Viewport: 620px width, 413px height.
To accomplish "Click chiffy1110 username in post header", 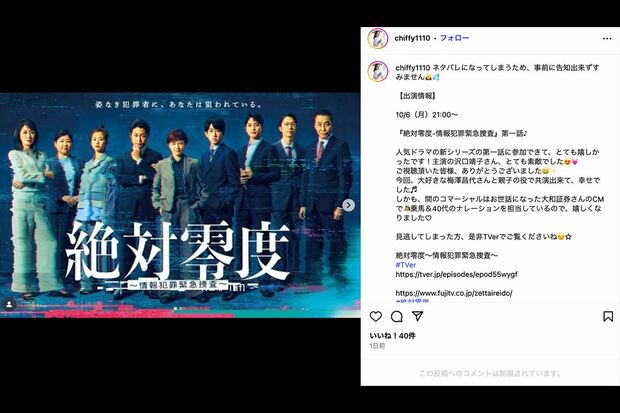I will point(412,38).
